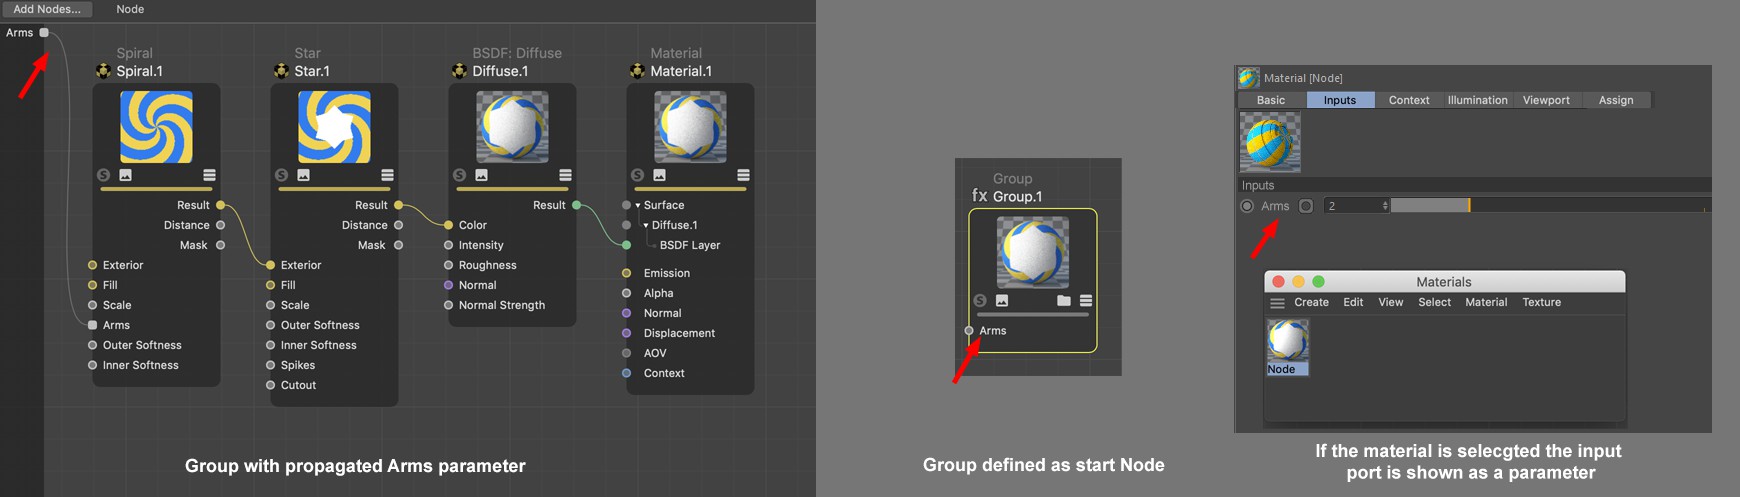Click the Materials window hamburger menu icon
This screenshot has height=497, width=1740.
pyautogui.click(x=1277, y=303)
